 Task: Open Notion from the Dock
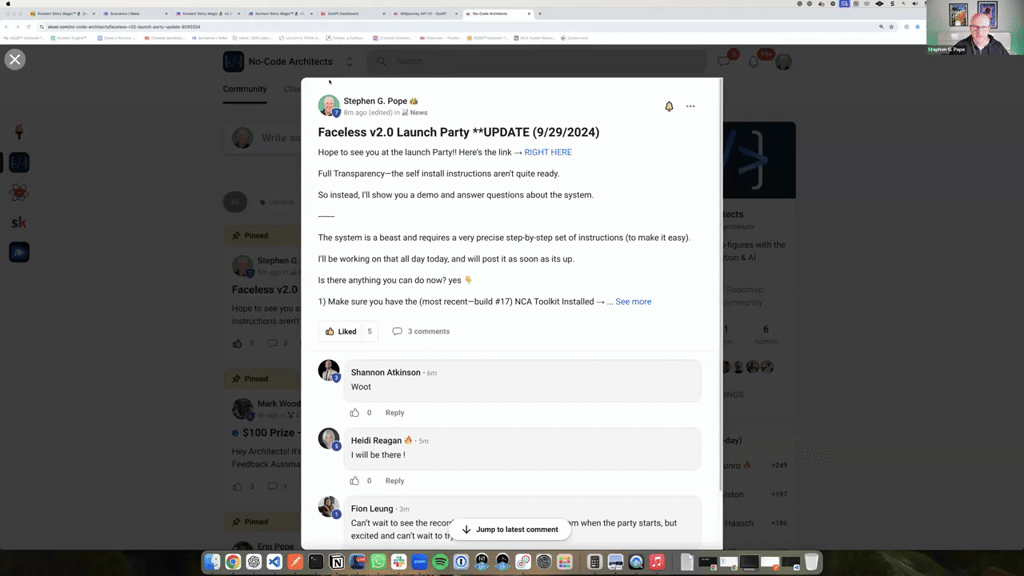click(x=337, y=562)
